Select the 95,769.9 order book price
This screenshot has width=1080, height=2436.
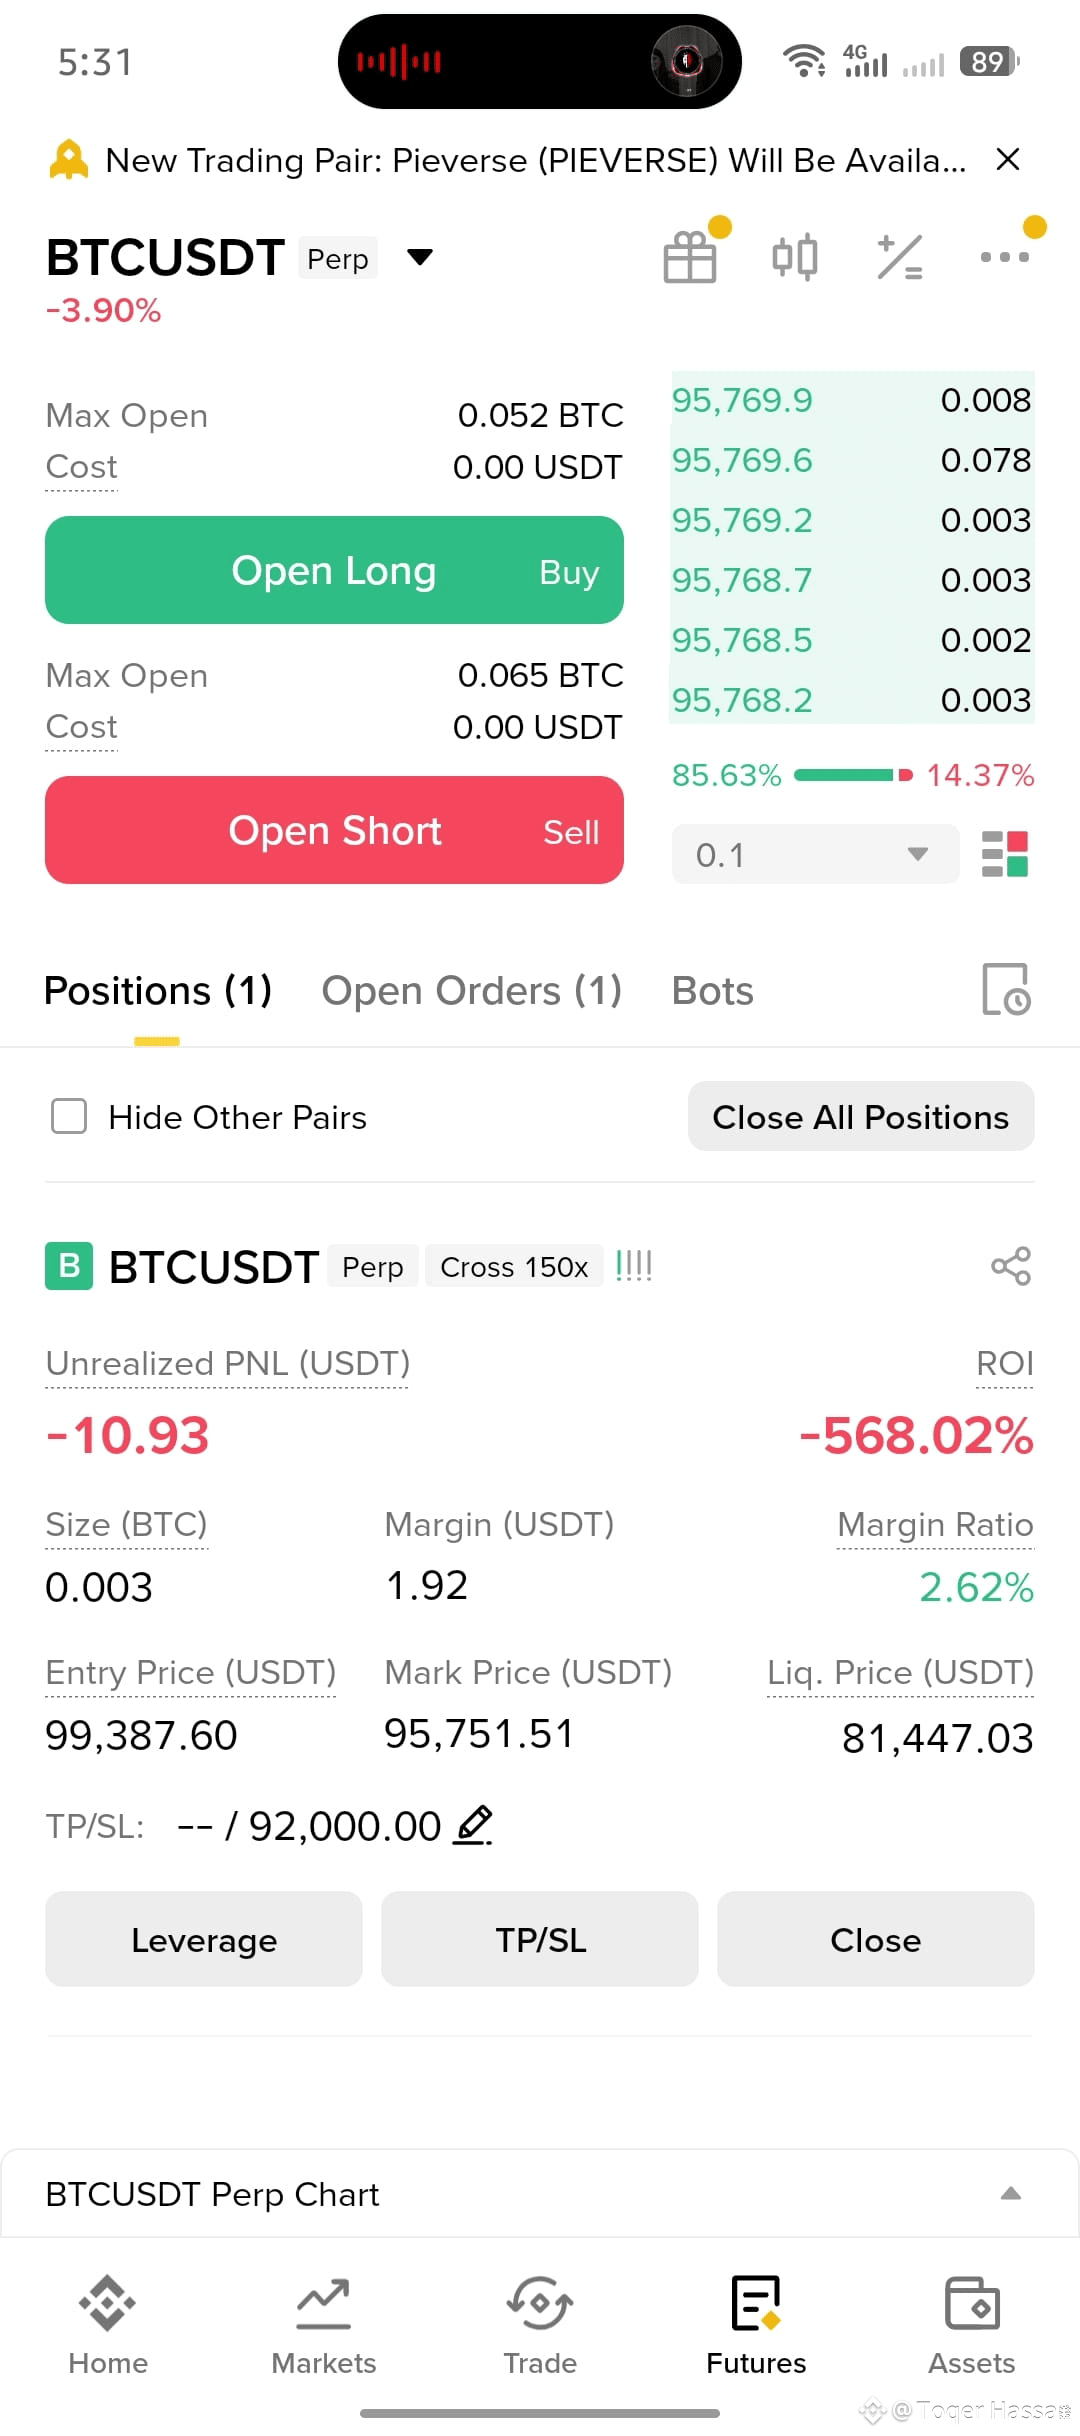pos(742,400)
